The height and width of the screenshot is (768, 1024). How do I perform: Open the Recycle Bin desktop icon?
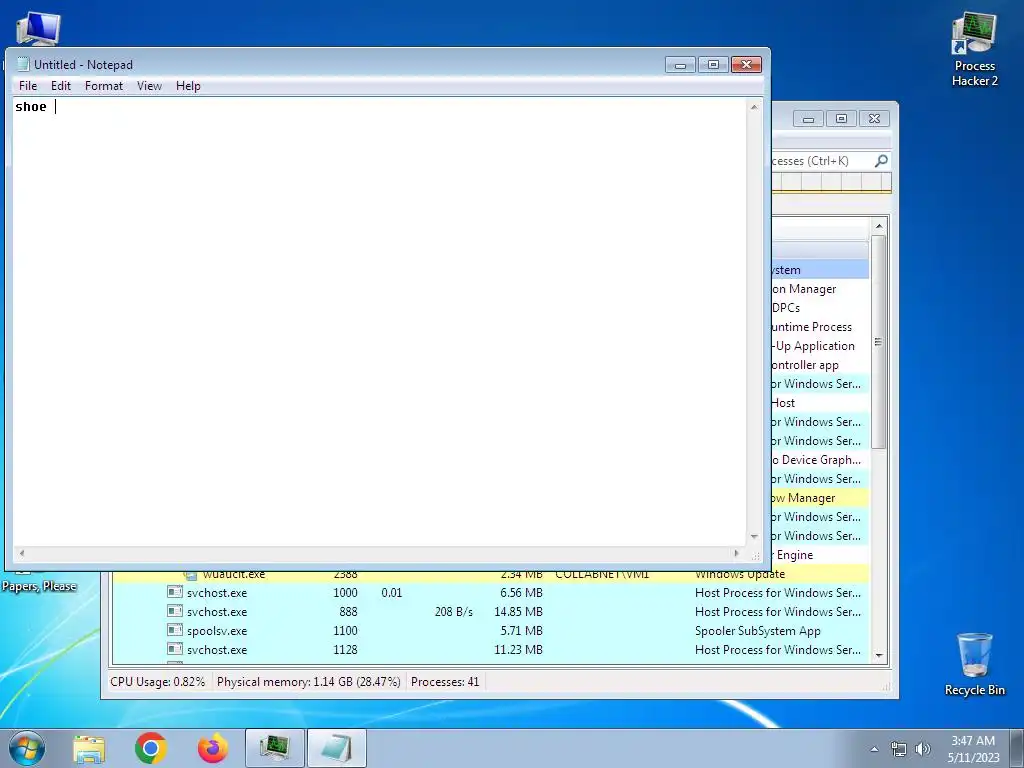click(974, 664)
